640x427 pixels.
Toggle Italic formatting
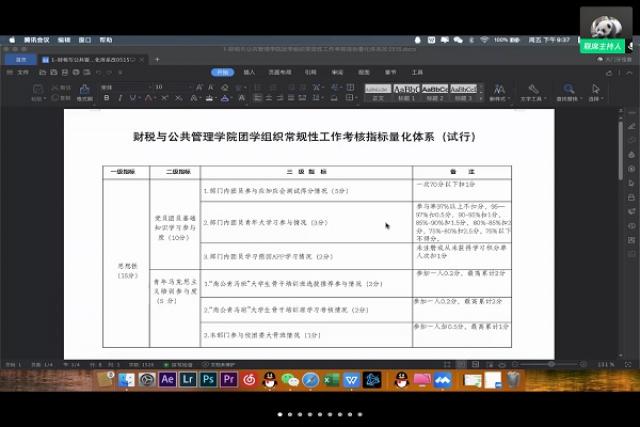tap(120, 98)
